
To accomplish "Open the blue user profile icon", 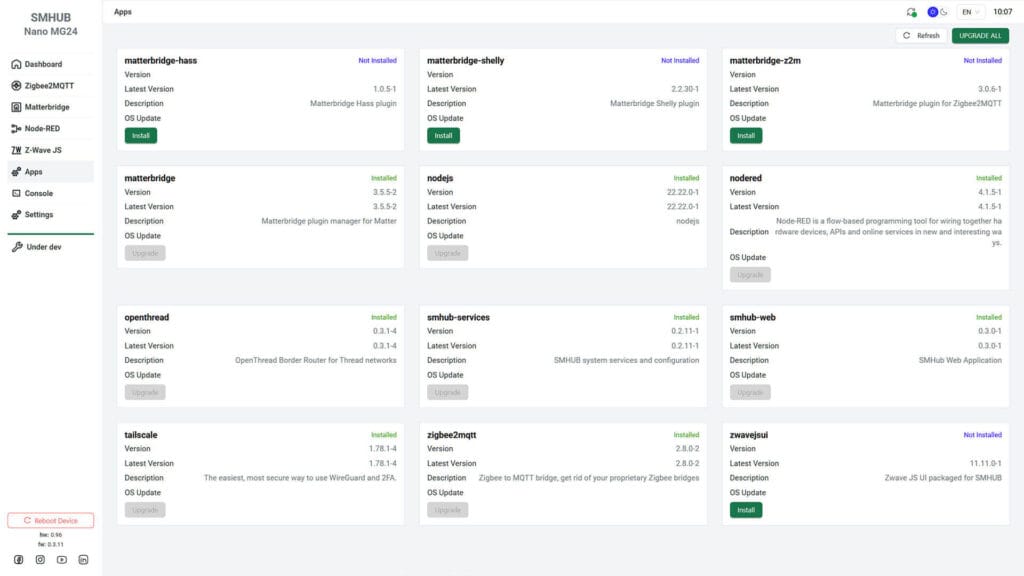I will (x=932, y=11).
